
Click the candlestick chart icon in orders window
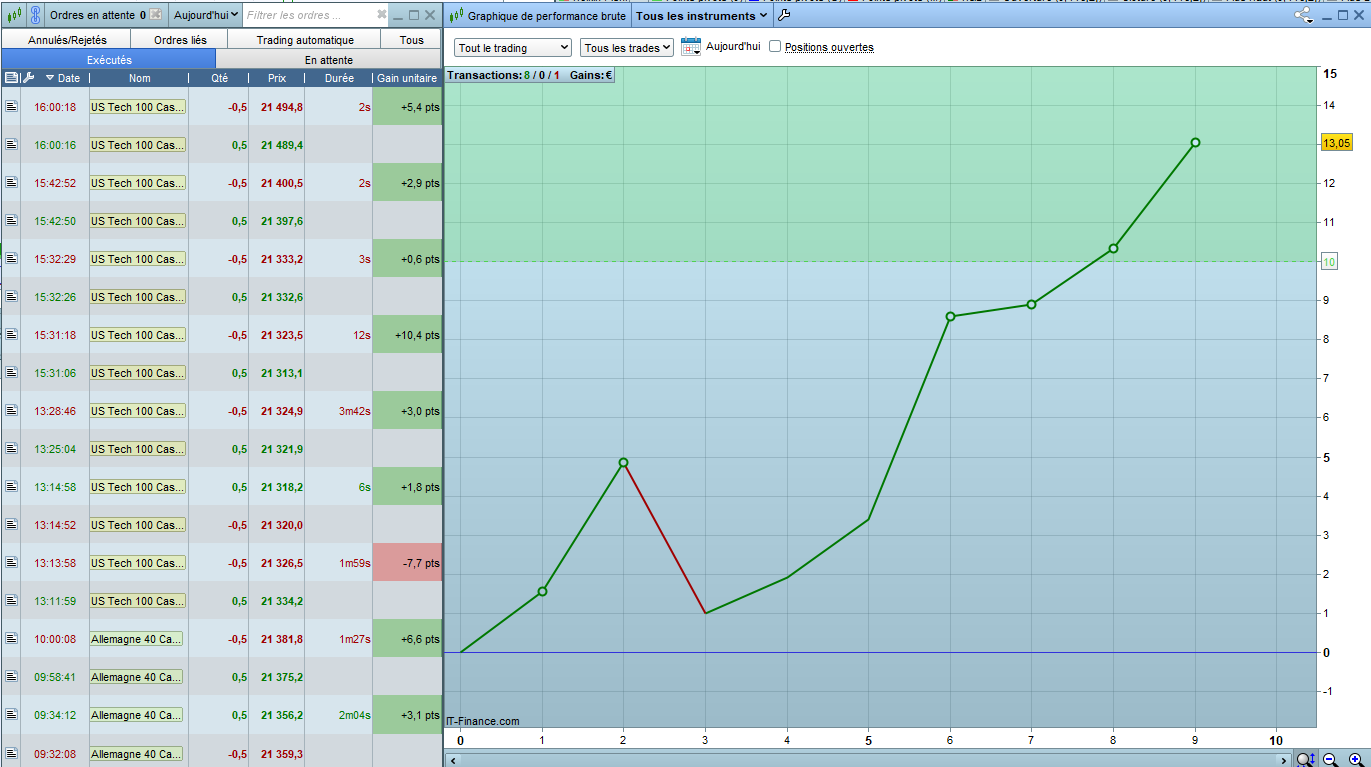click(x=13, y=15)
